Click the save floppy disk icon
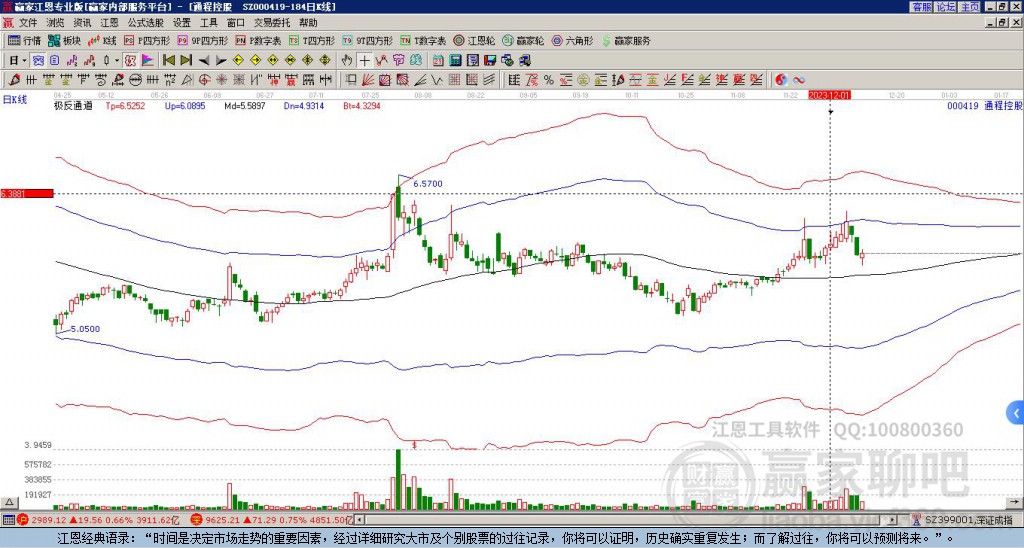This screenshot has height=548, width=1024. 490,61
